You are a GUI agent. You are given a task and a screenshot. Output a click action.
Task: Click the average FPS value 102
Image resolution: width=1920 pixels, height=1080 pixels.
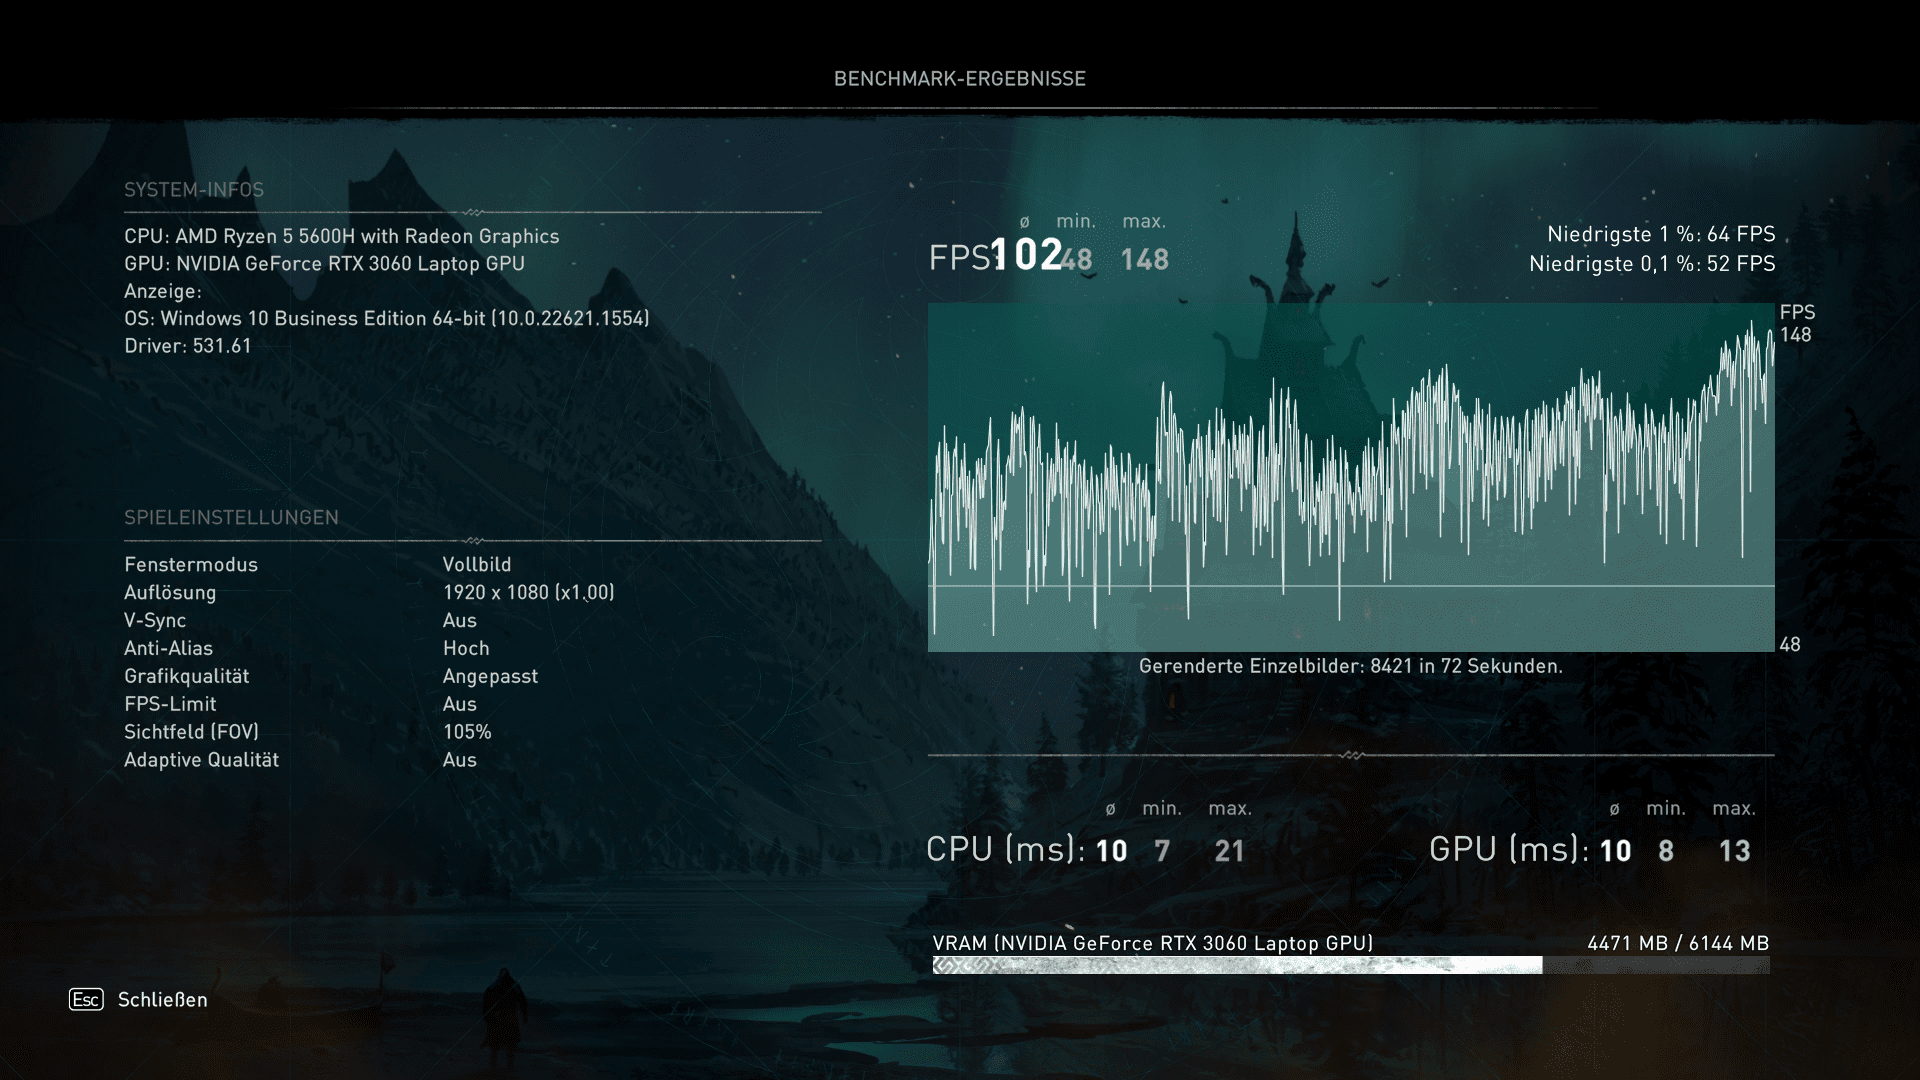pos(1026,255)
